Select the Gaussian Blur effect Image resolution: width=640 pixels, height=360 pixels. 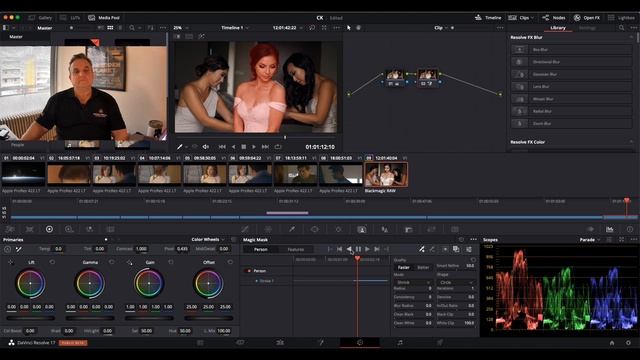[x=571, y=74]
